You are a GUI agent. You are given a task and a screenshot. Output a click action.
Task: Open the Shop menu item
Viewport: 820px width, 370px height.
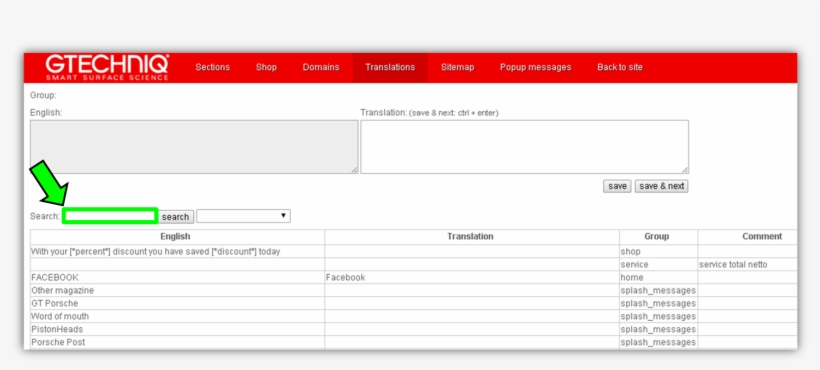tap(266, 67)
